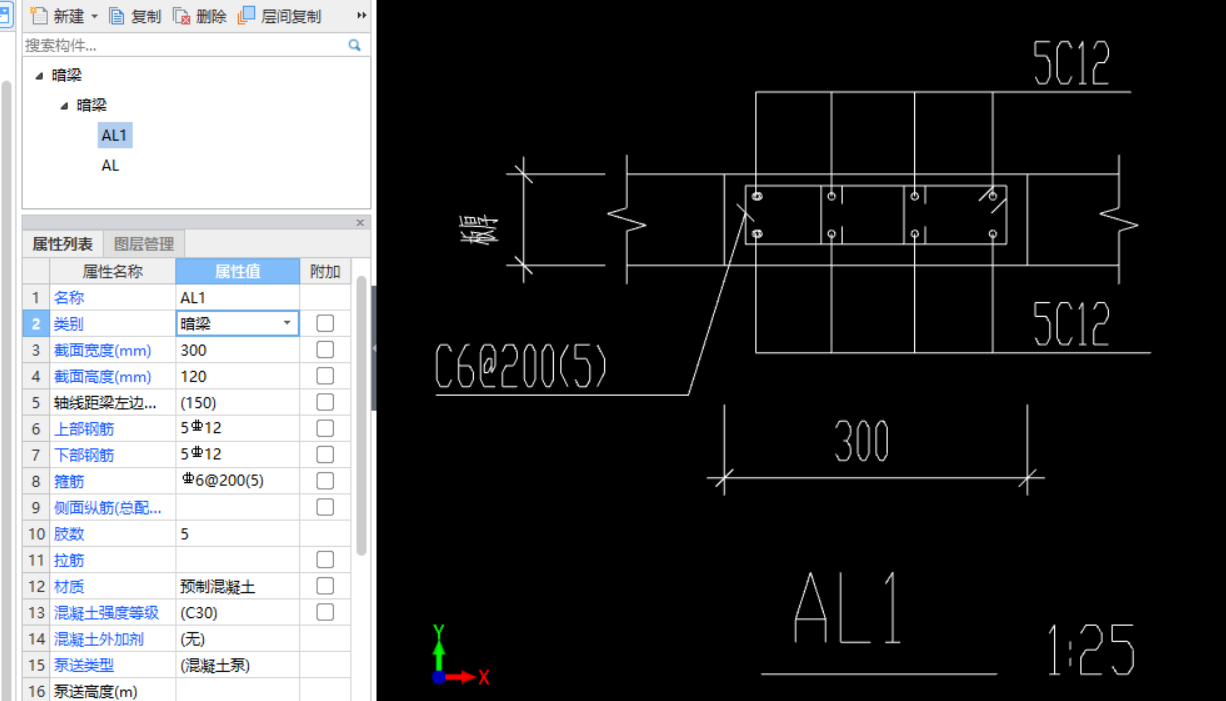1226x701 pixels.
Task: Toggle 附加 checkbox for 材质 row
Action: tap(325, 586)
